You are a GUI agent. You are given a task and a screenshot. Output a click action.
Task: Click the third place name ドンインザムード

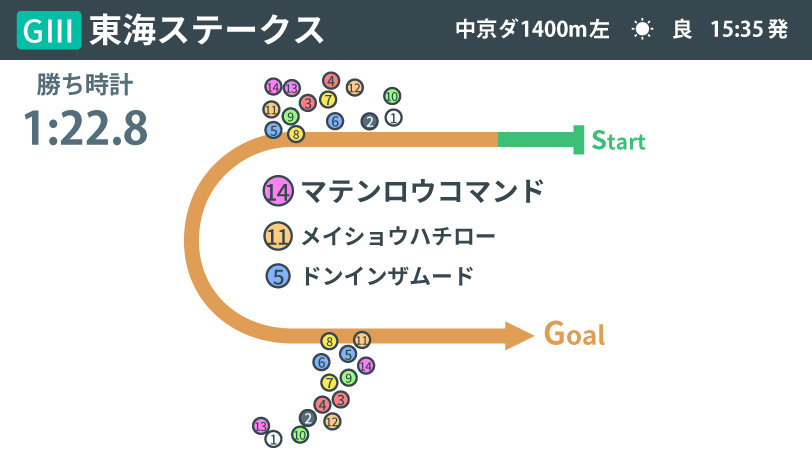[388, 276]
